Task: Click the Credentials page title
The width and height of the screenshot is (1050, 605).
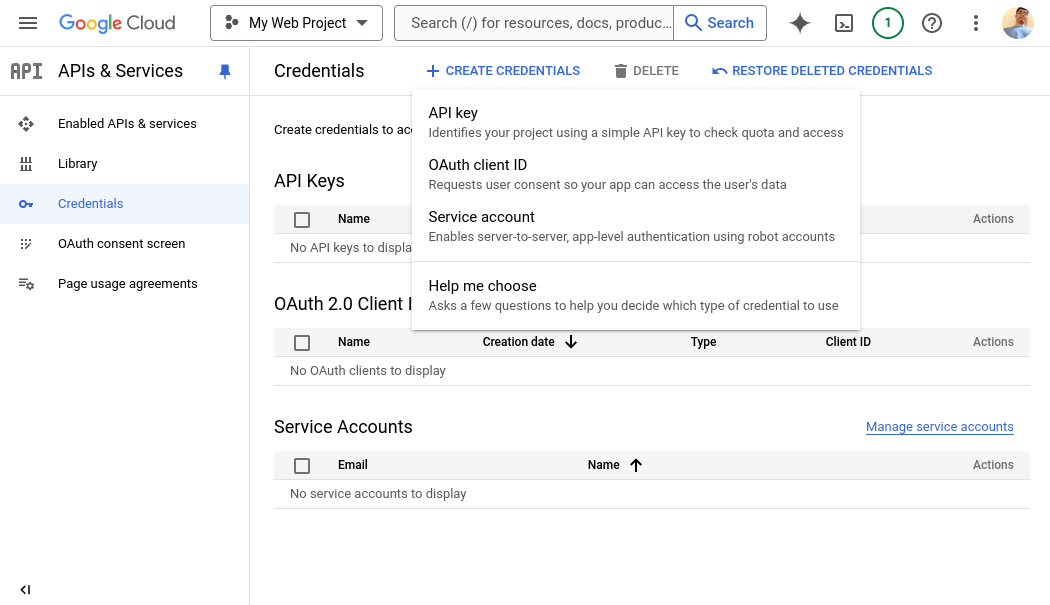Action: (319, 71)
